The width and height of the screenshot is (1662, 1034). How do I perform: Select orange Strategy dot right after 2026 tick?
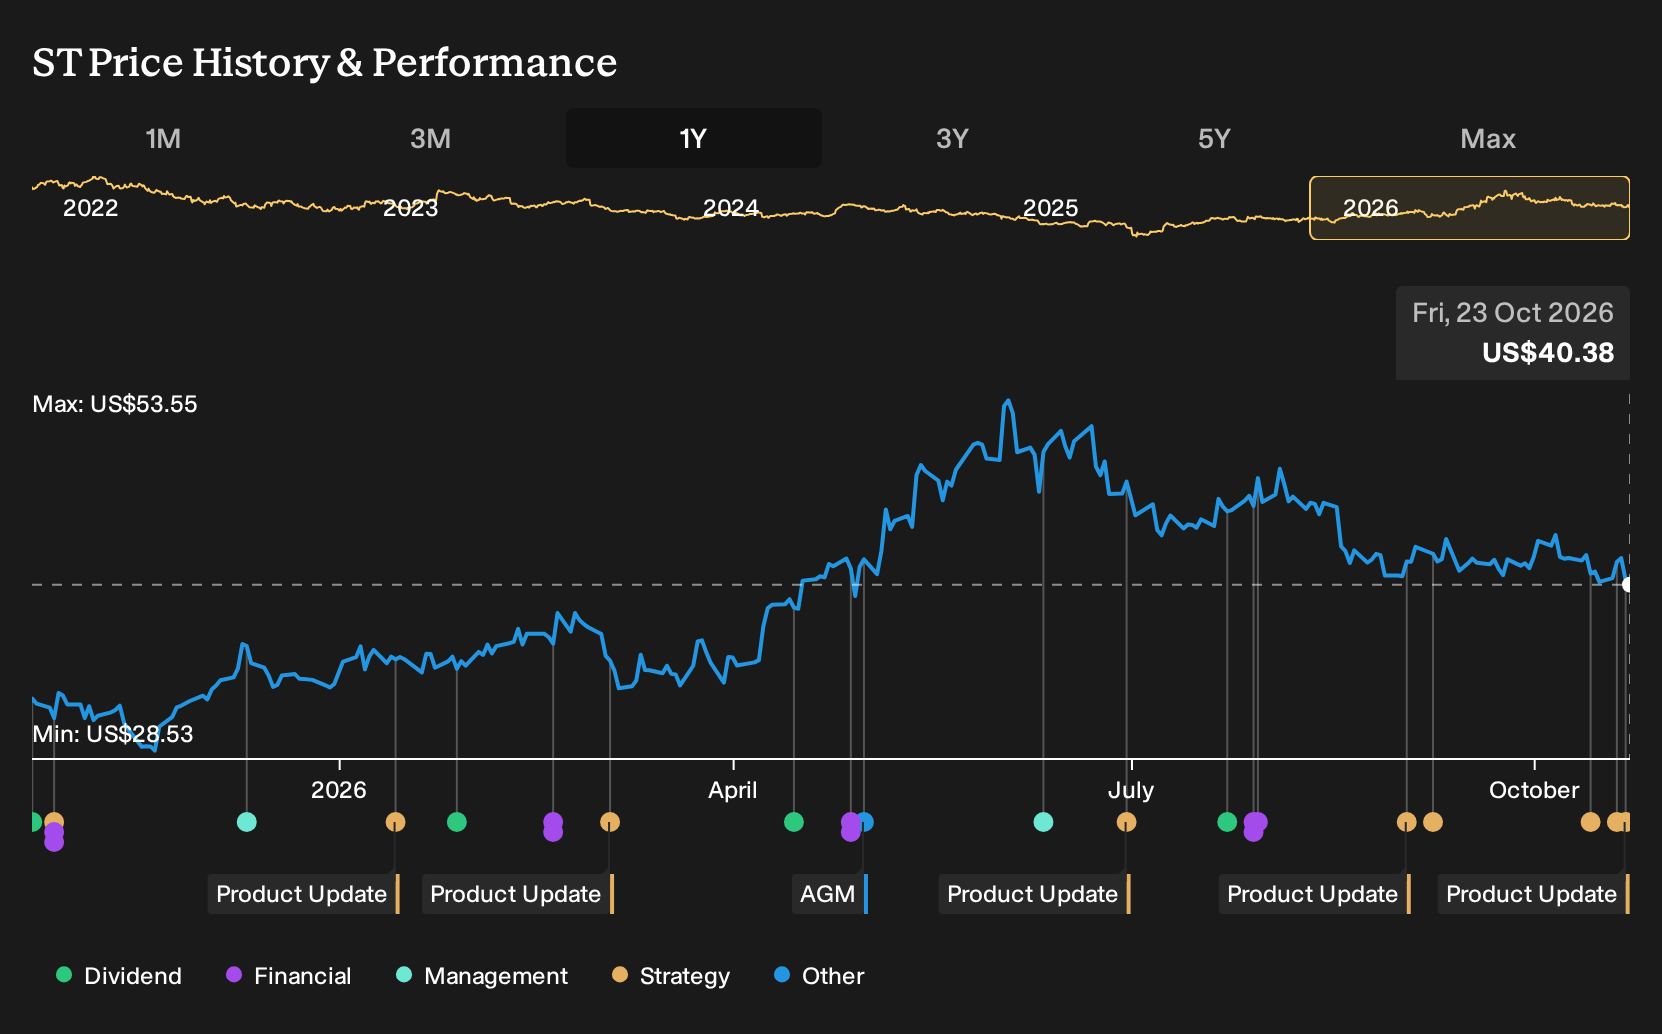point(395,822)
